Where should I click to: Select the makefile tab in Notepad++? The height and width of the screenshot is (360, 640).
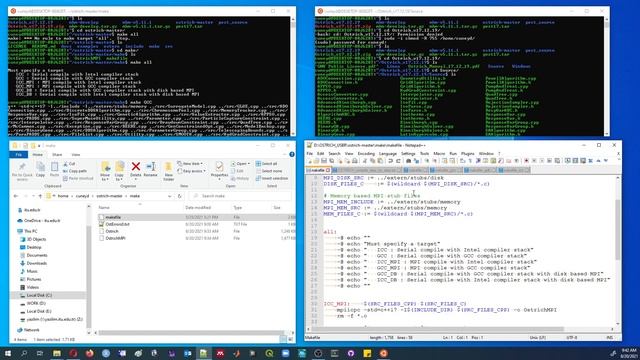point(318,170)
